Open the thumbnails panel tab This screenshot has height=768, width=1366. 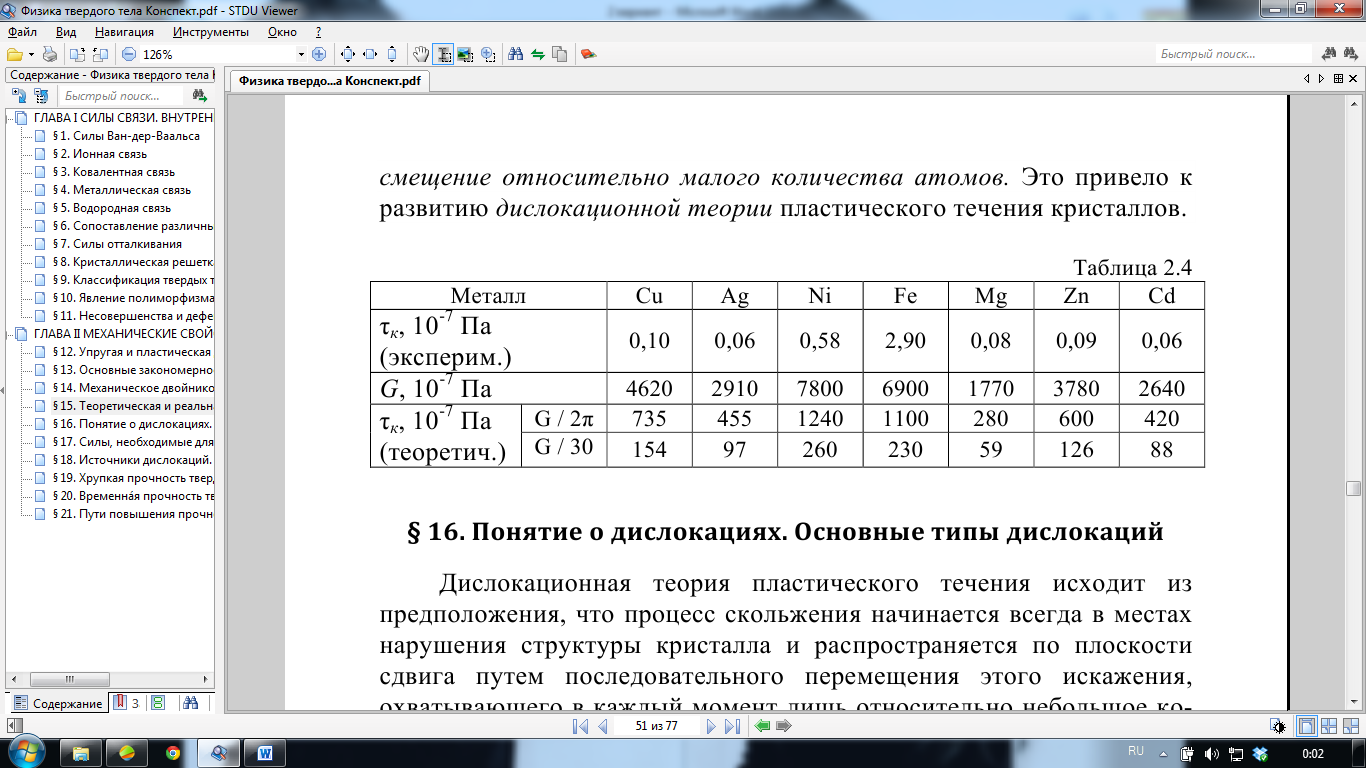(159, 703)
